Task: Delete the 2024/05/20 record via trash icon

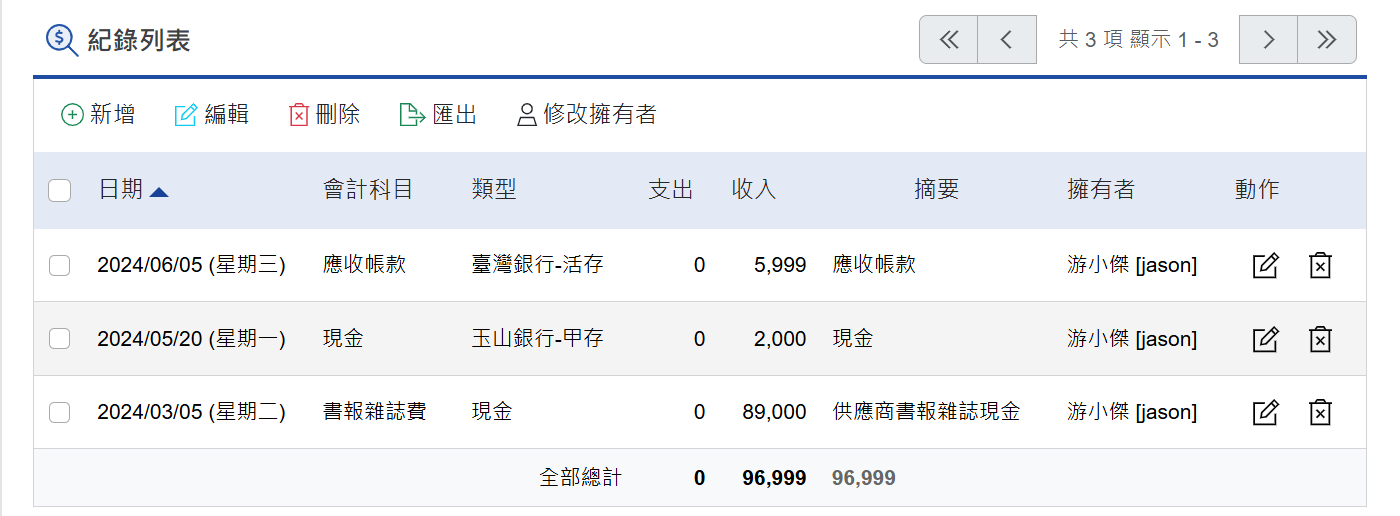Action: click(1320, 339)
